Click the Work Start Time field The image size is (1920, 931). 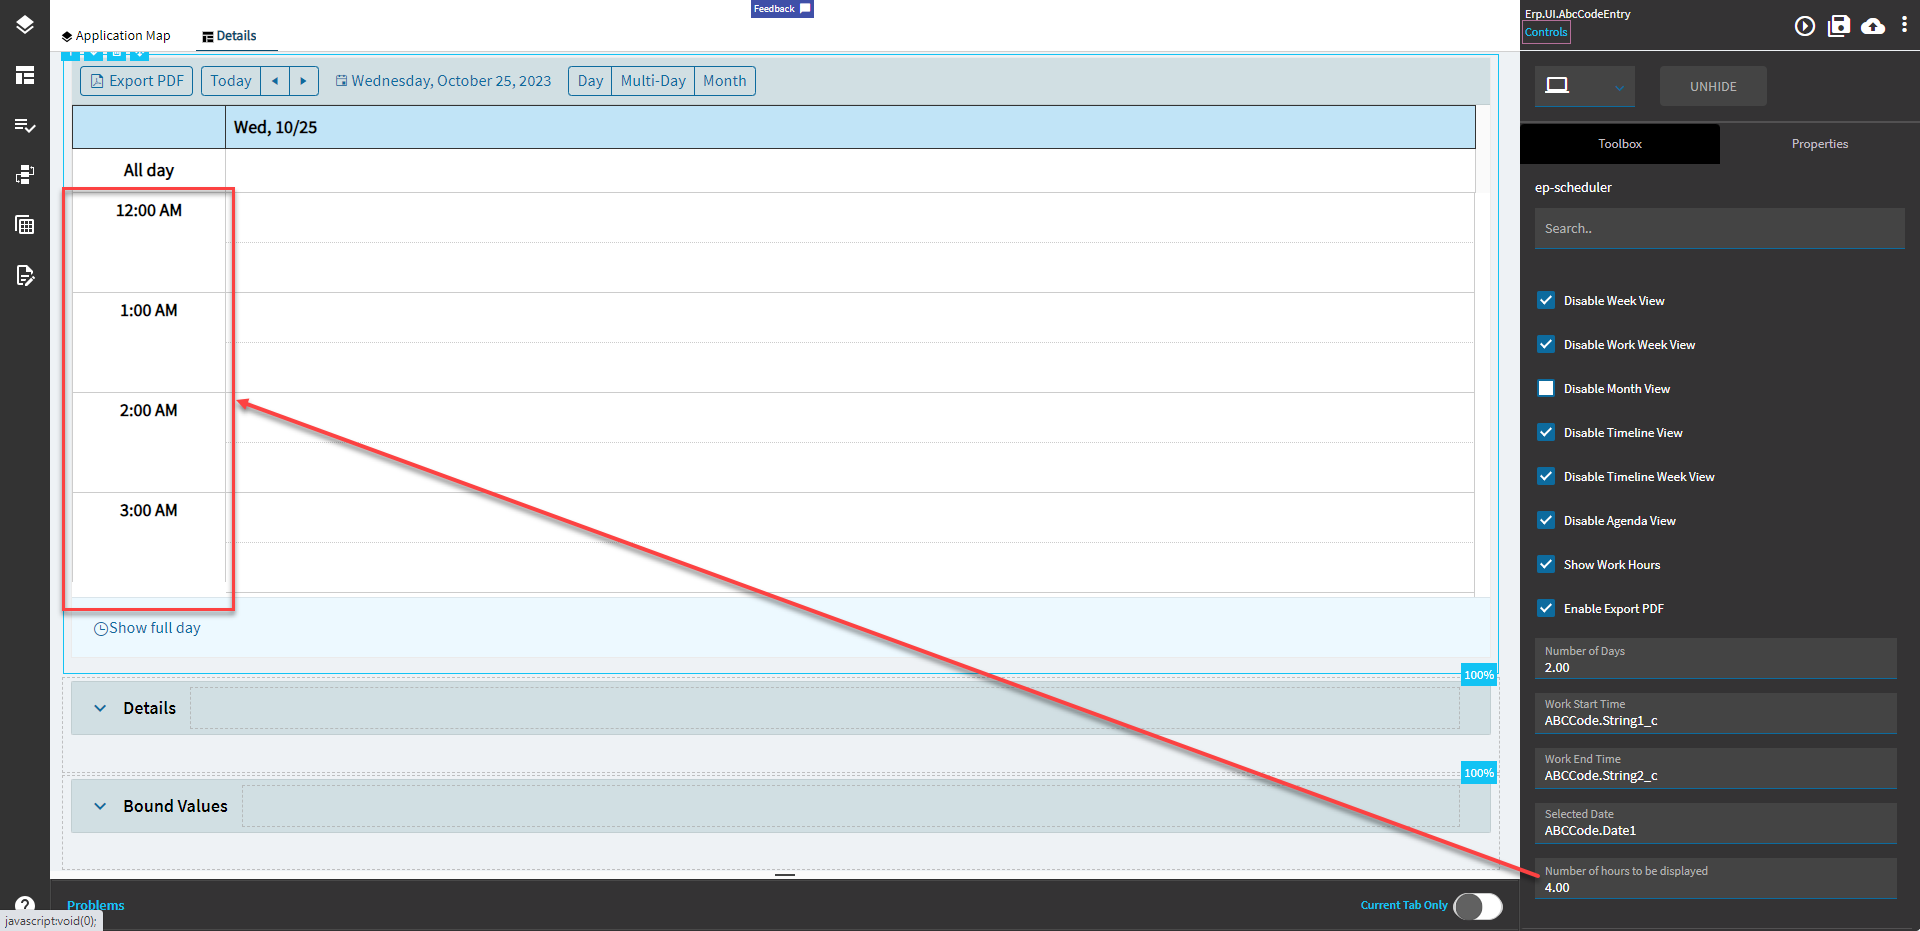click(x=1715, y=713)
